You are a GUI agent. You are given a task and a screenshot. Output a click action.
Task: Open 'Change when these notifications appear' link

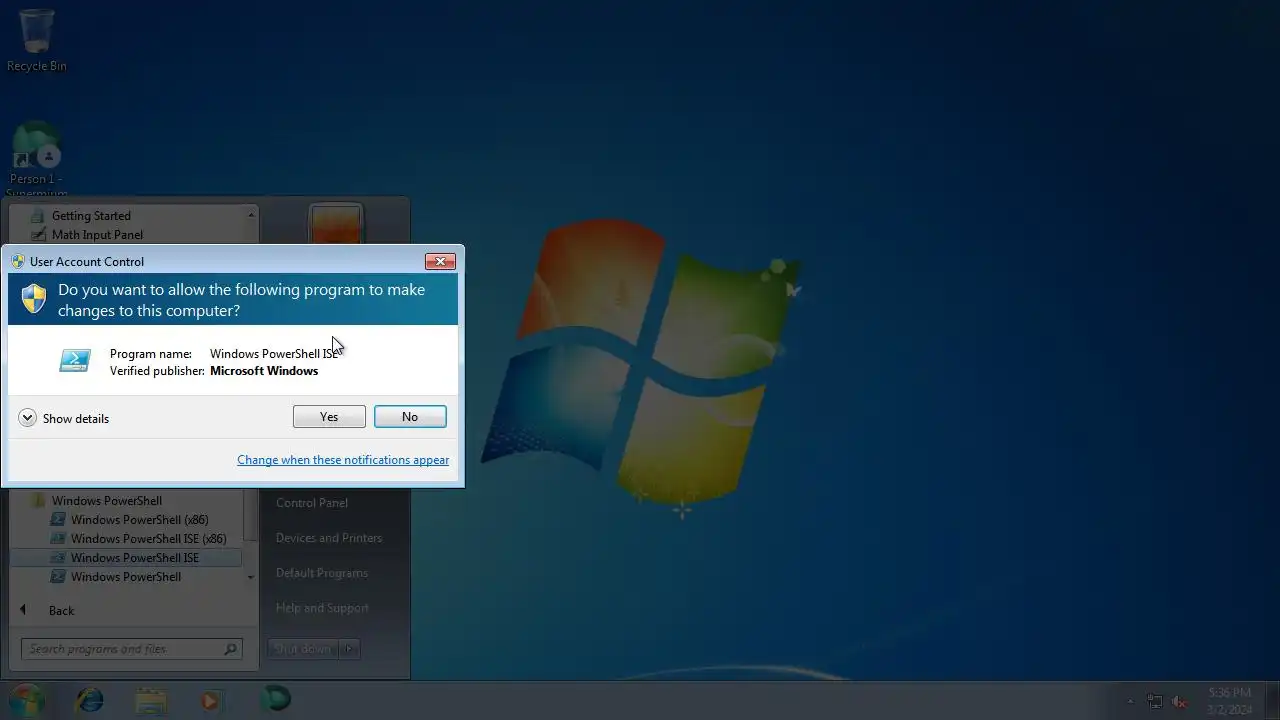click(x=343, y=460)
